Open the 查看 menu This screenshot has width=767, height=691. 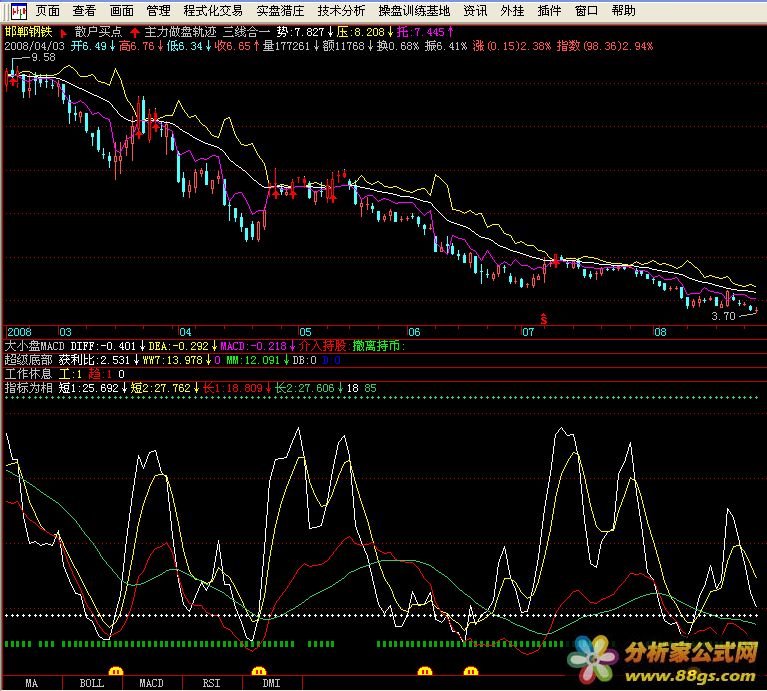point(84,11)
